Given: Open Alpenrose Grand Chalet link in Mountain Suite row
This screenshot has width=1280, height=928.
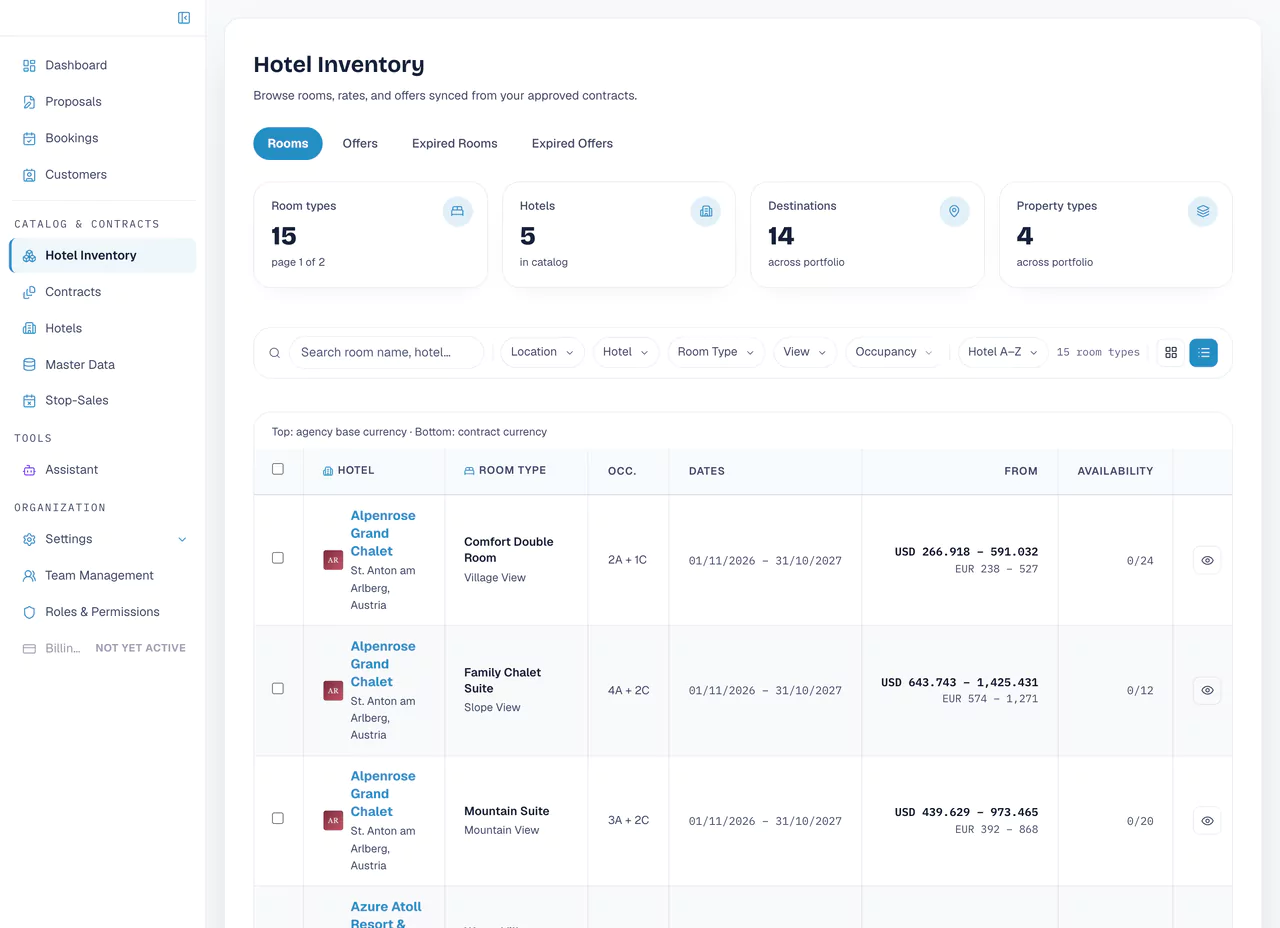Looking at the screenshot, I should pos(383,794).
